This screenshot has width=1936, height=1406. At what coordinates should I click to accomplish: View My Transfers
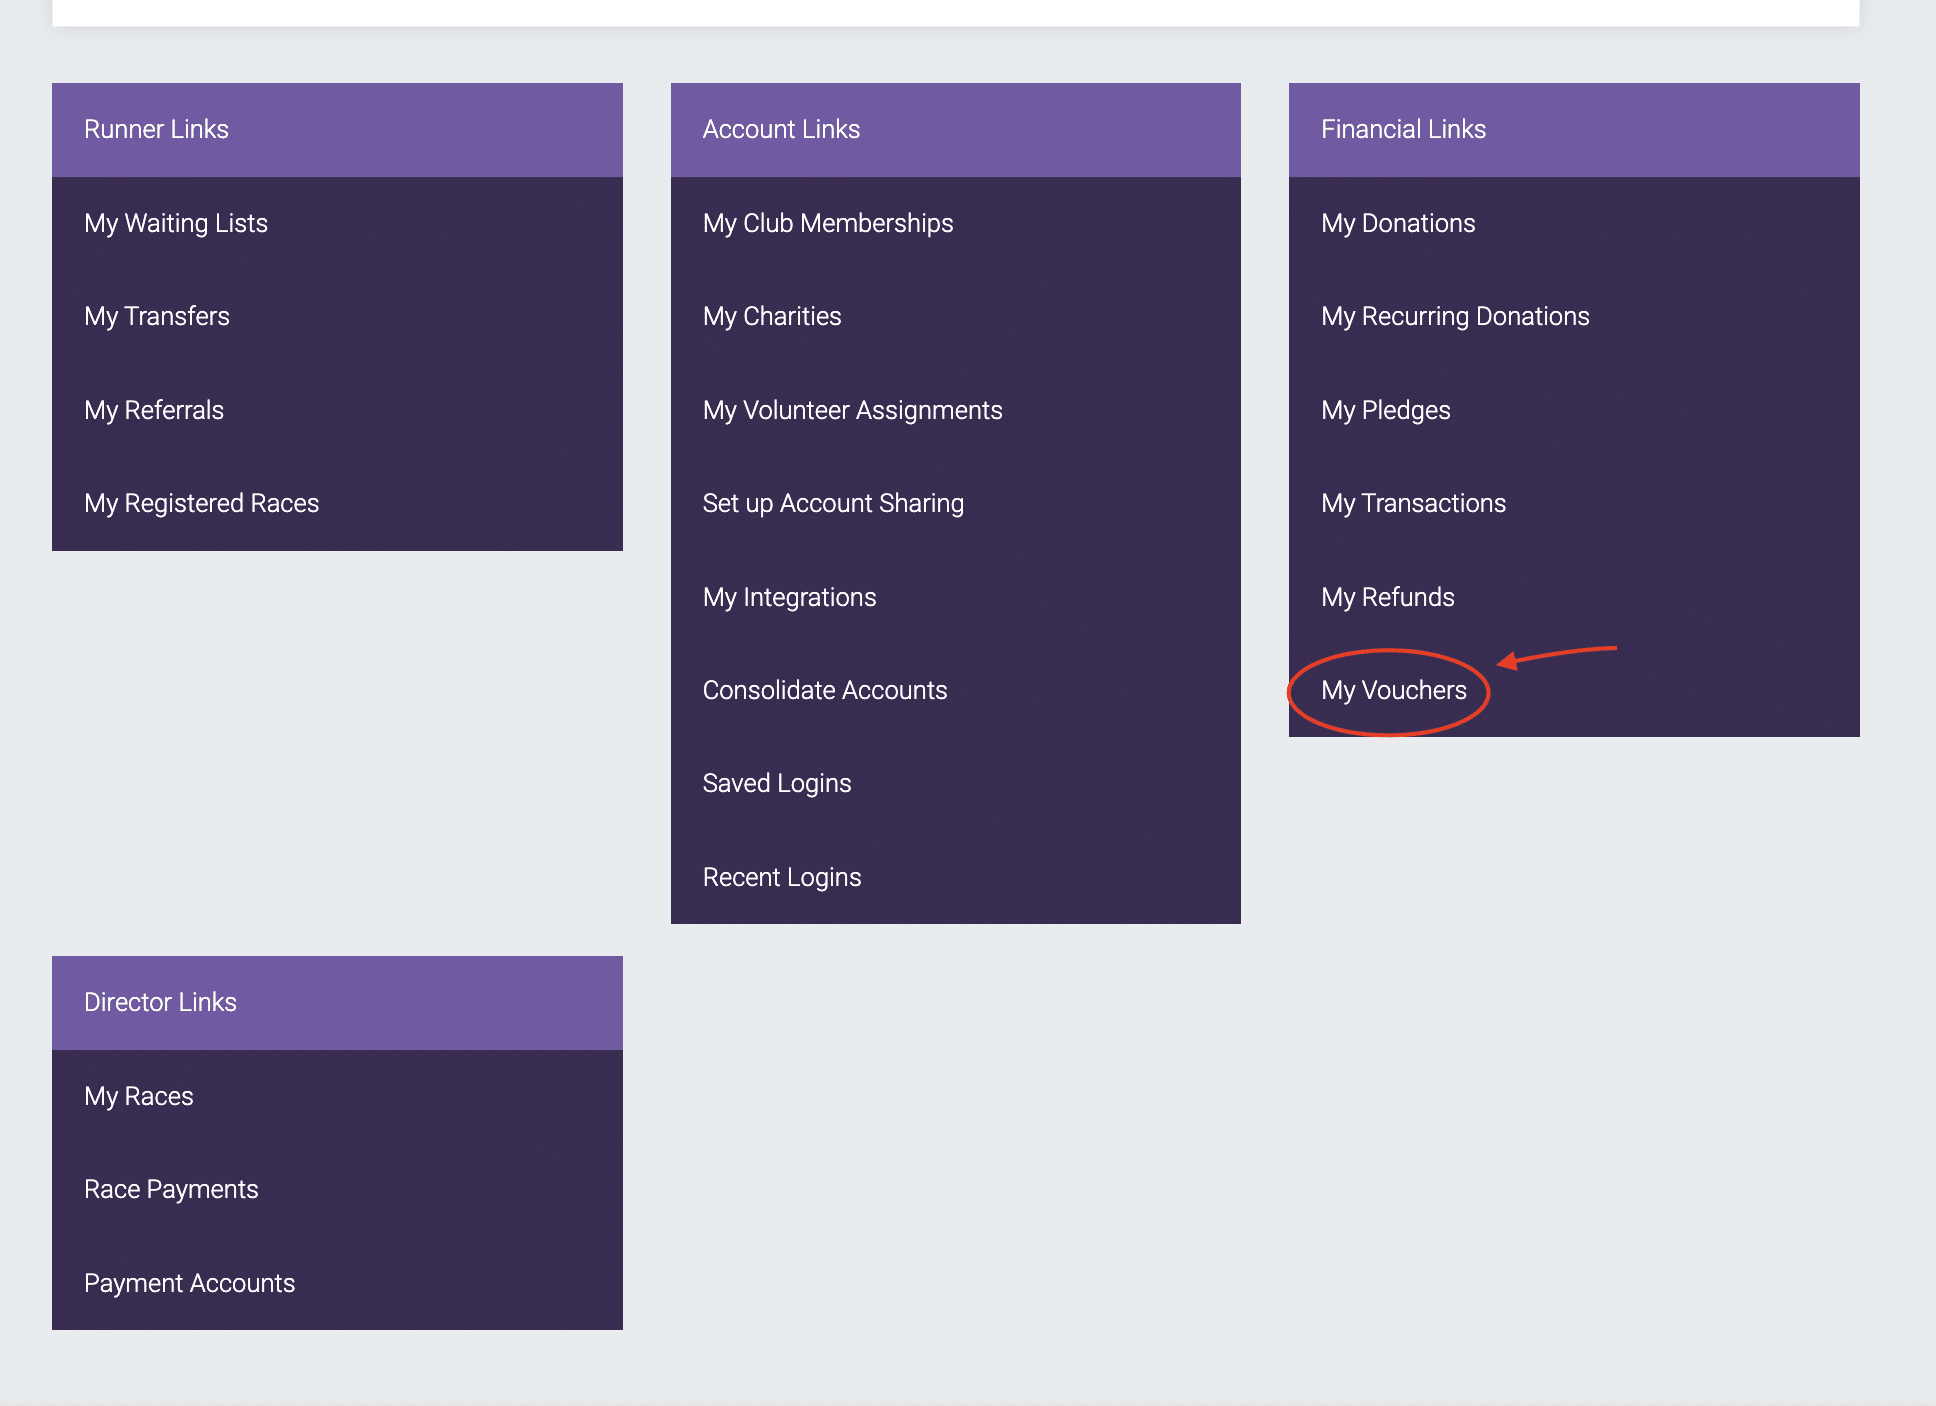coord(157,316)
